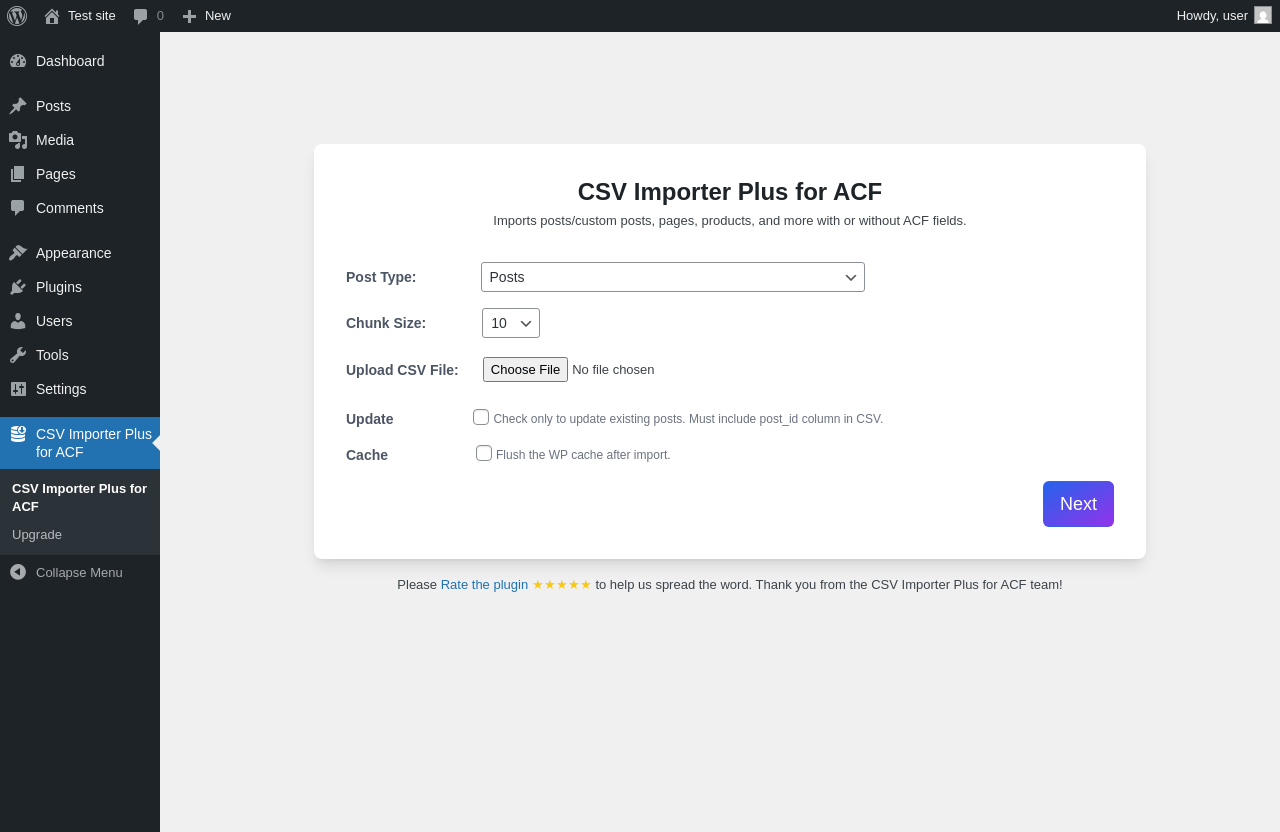Expand the Chunk Size dropdown
The width and height of the screenshot is (1280, 832).
tap(511, 323)
